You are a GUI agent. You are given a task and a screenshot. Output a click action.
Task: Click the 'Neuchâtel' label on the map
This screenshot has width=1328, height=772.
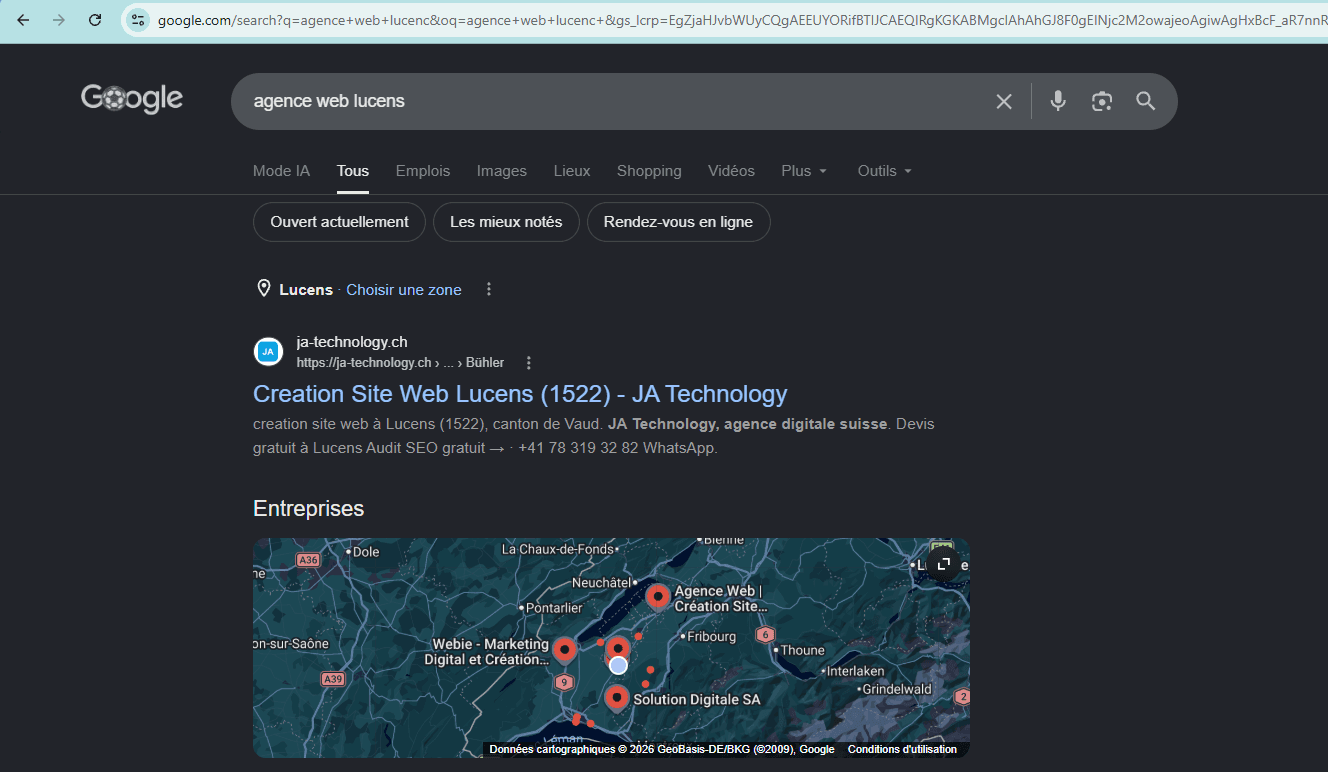(x=602, y=583)
